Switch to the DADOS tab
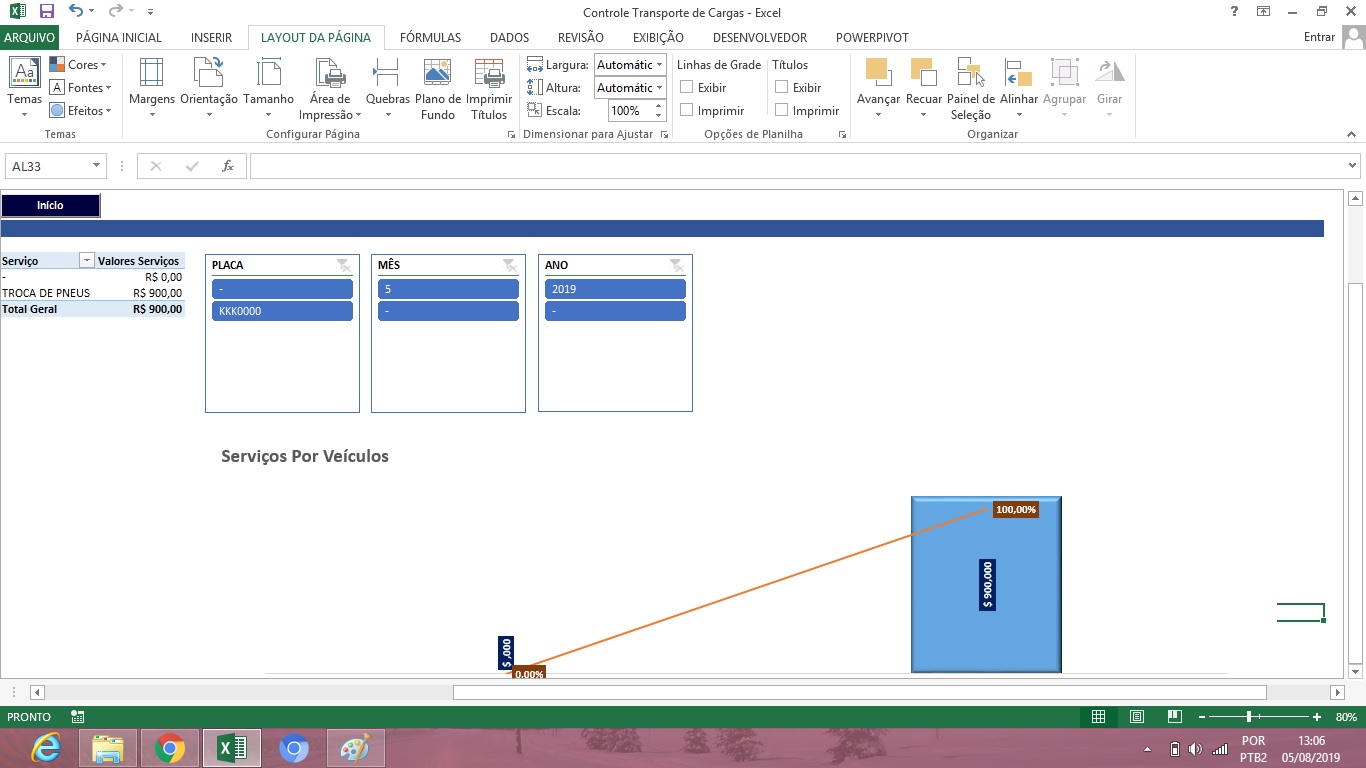 point(509,37)
